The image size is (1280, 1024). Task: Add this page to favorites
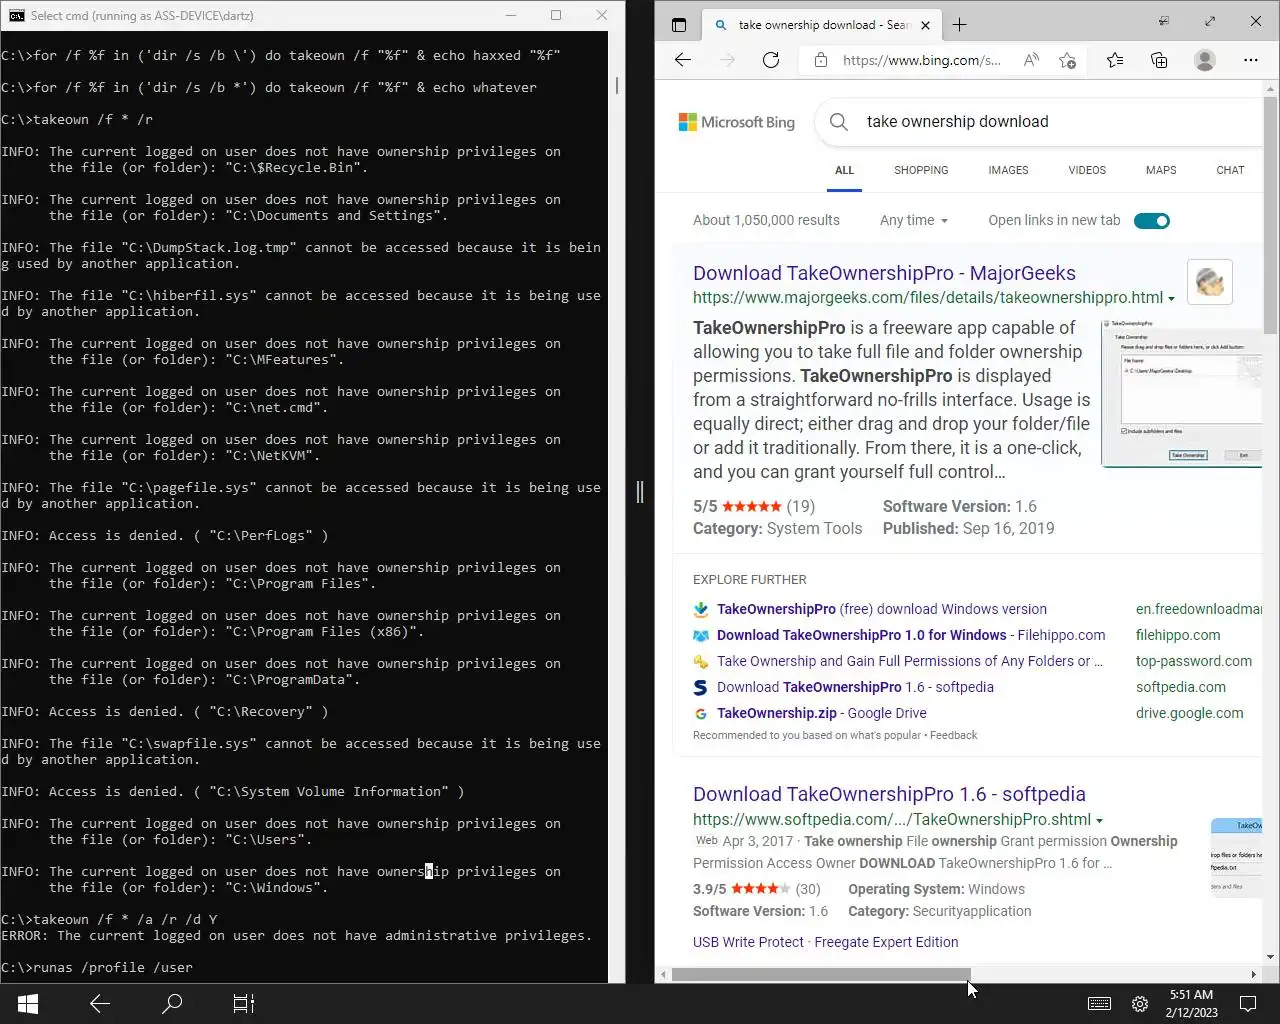pos(1067,60)
